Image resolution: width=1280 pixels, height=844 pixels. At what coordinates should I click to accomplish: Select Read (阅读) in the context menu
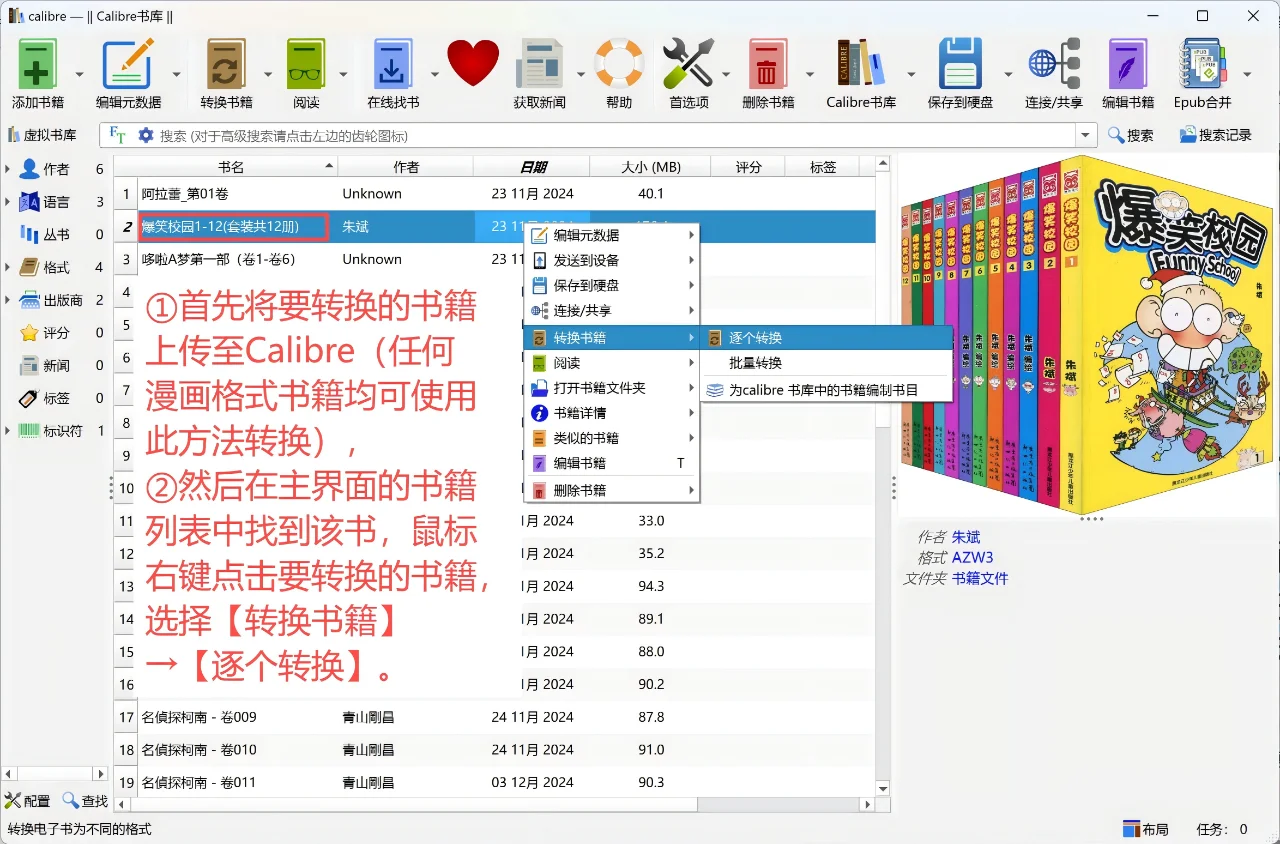click(611, 363)
